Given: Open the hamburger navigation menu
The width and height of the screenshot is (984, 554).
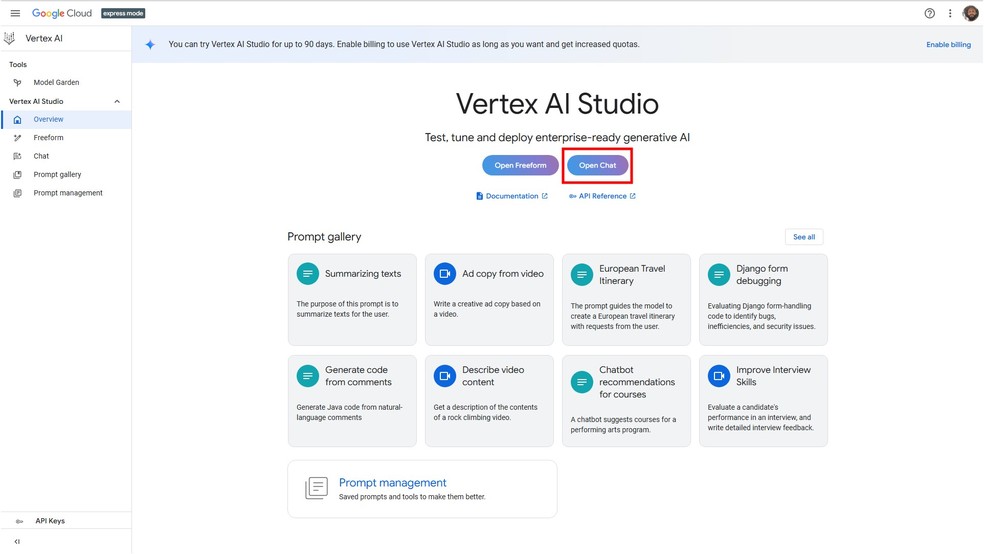Looking at the screenshot, I should (x=15, y=13).
